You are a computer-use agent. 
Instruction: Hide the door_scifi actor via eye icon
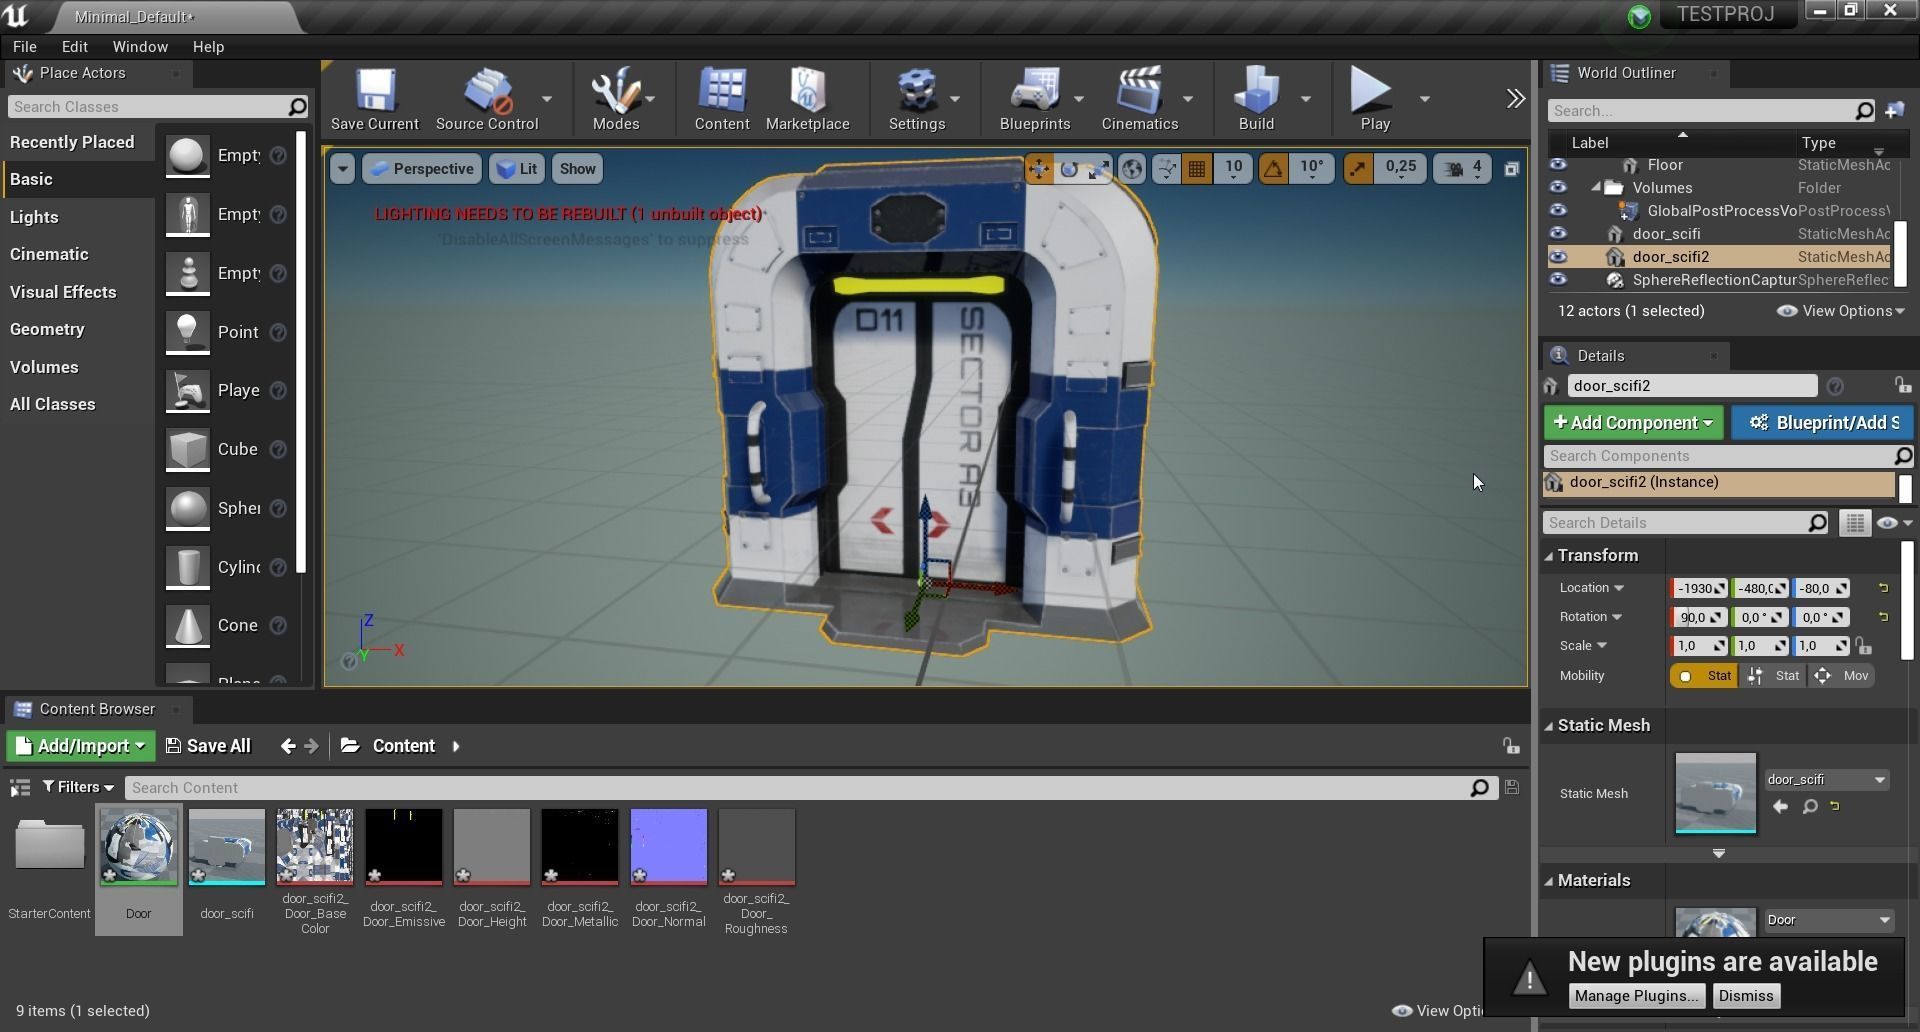pos(1558,234)
